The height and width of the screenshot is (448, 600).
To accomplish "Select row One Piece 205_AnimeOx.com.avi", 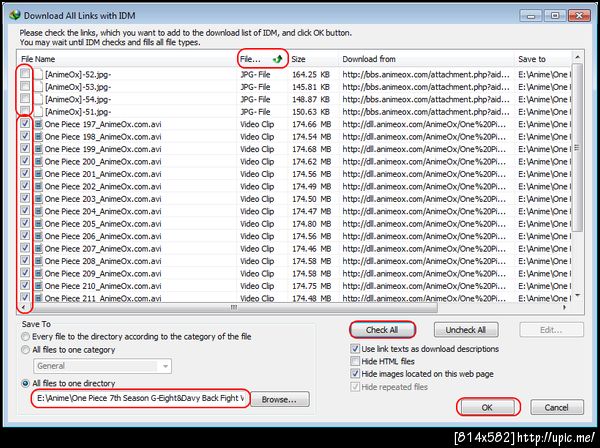I will tap(294, 223).
